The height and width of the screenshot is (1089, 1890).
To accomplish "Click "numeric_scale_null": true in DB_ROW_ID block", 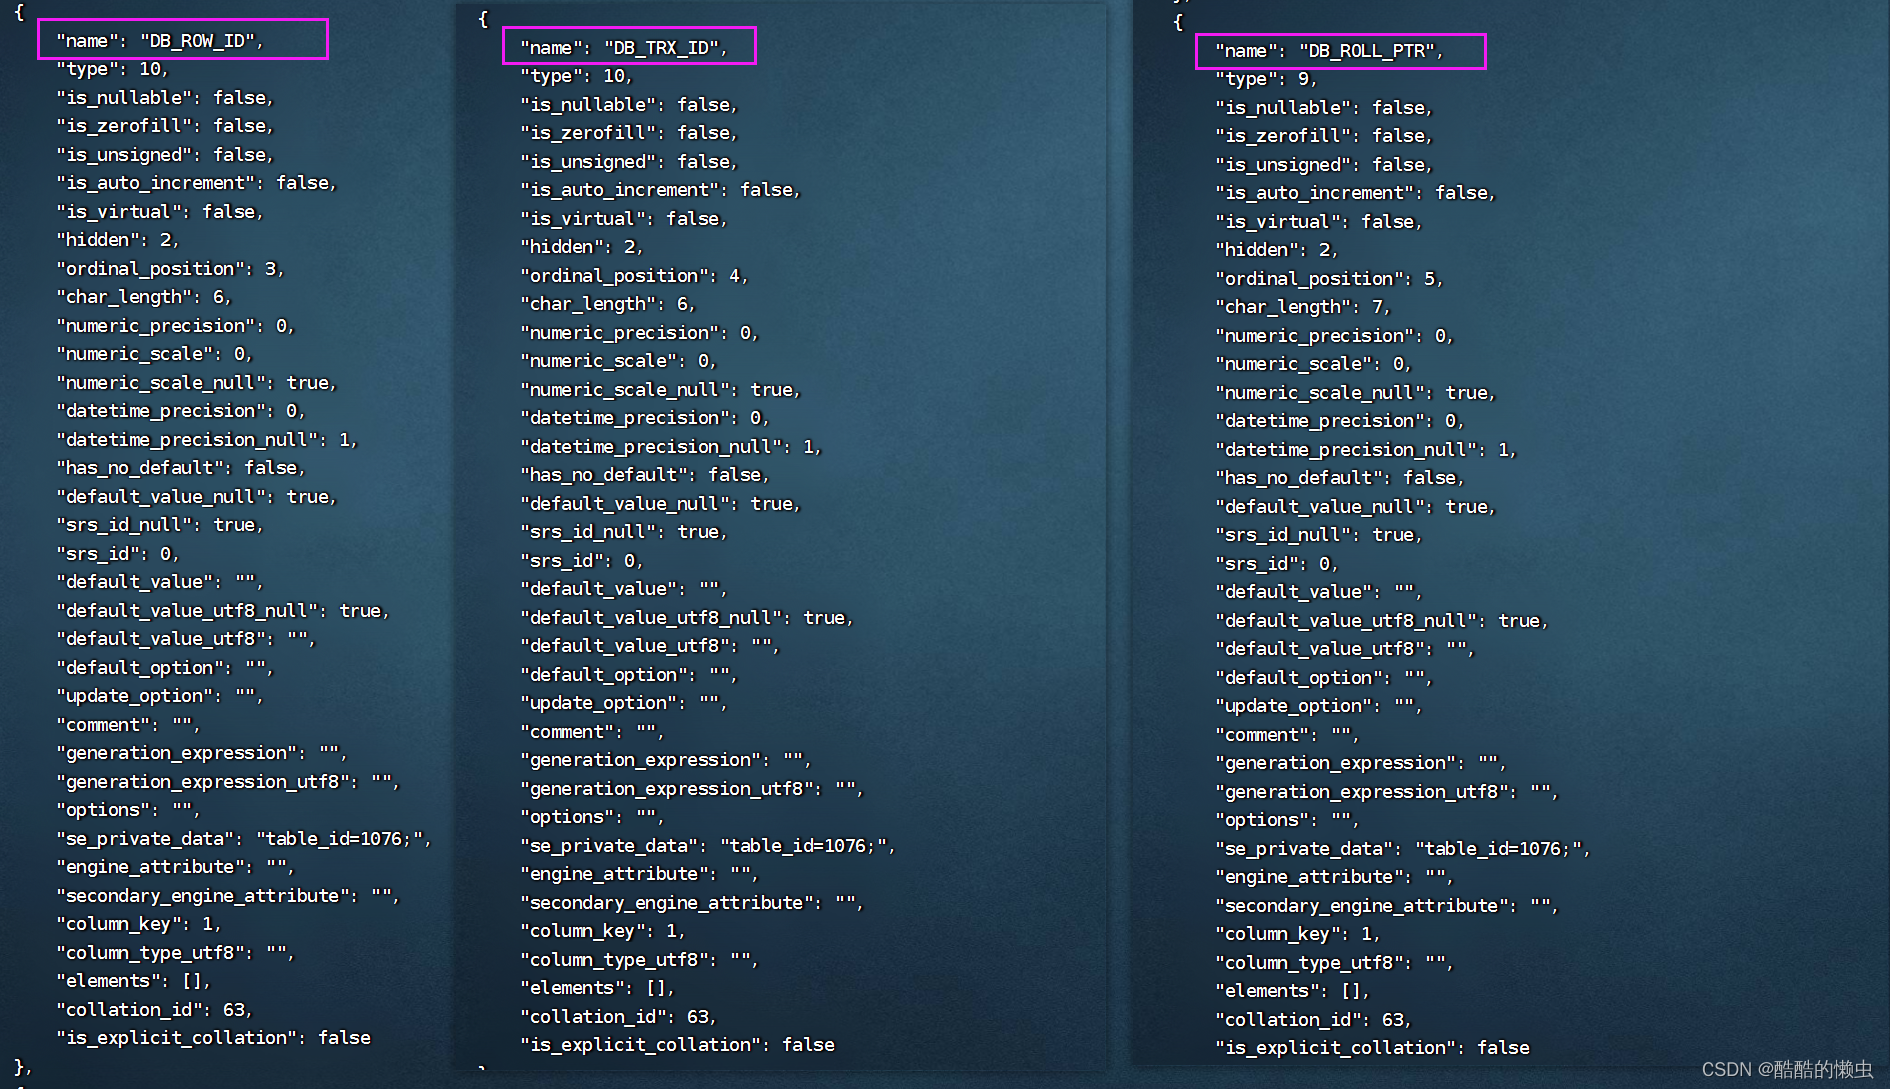I will (196, 383).
